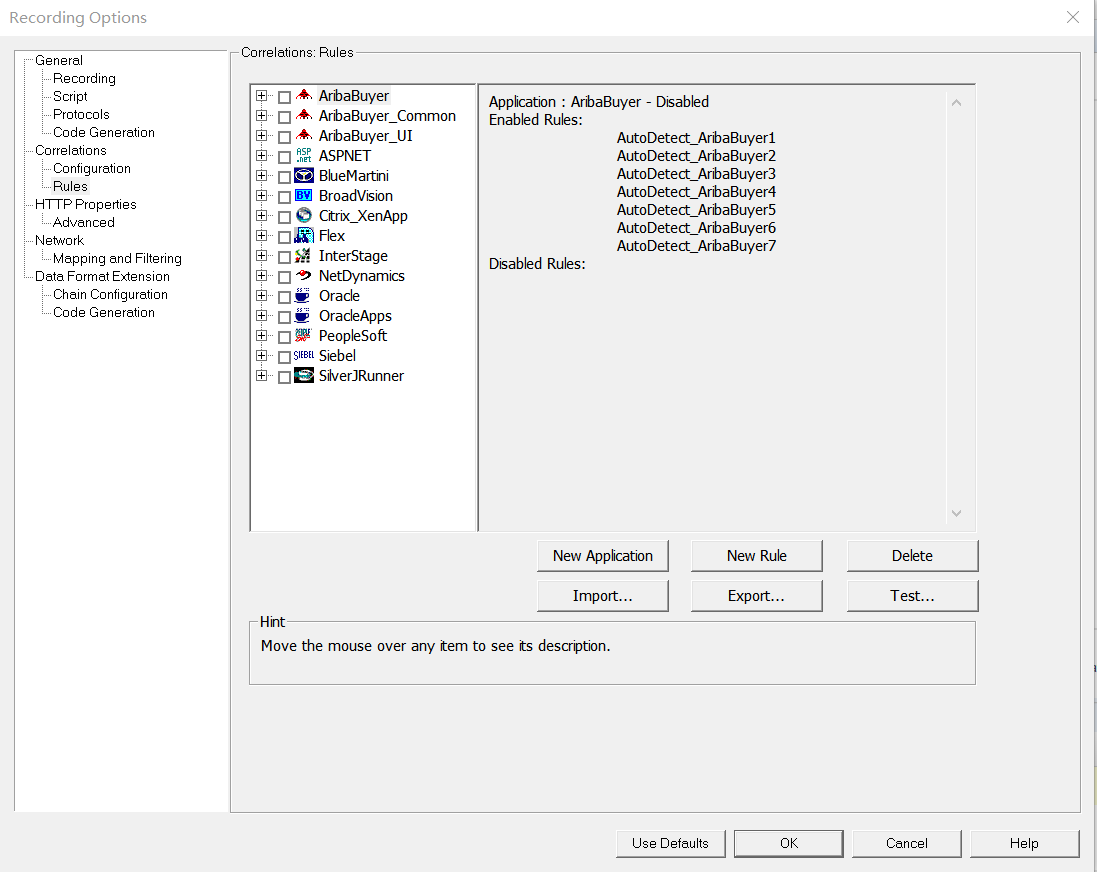Screen dimensions: 1097x872
Task: Expand the NetDynamics tree node
Action: click(262, 275)
